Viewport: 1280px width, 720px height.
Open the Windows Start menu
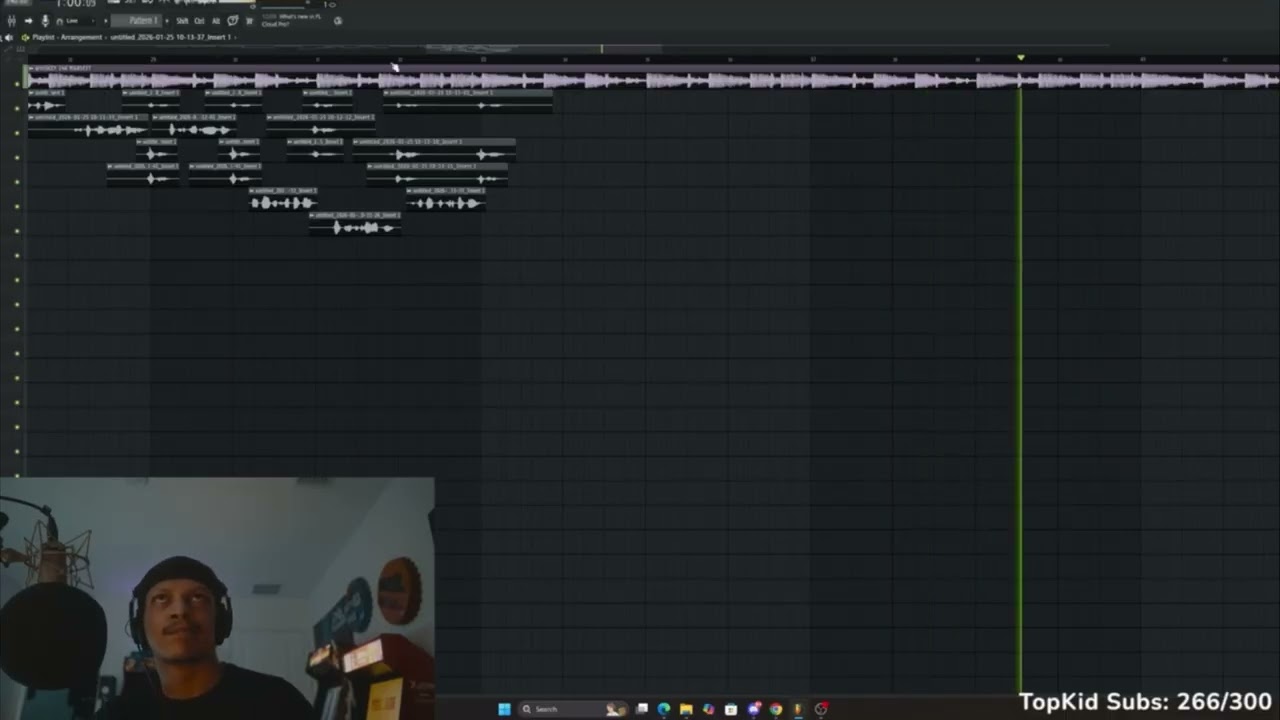(504, 709)
